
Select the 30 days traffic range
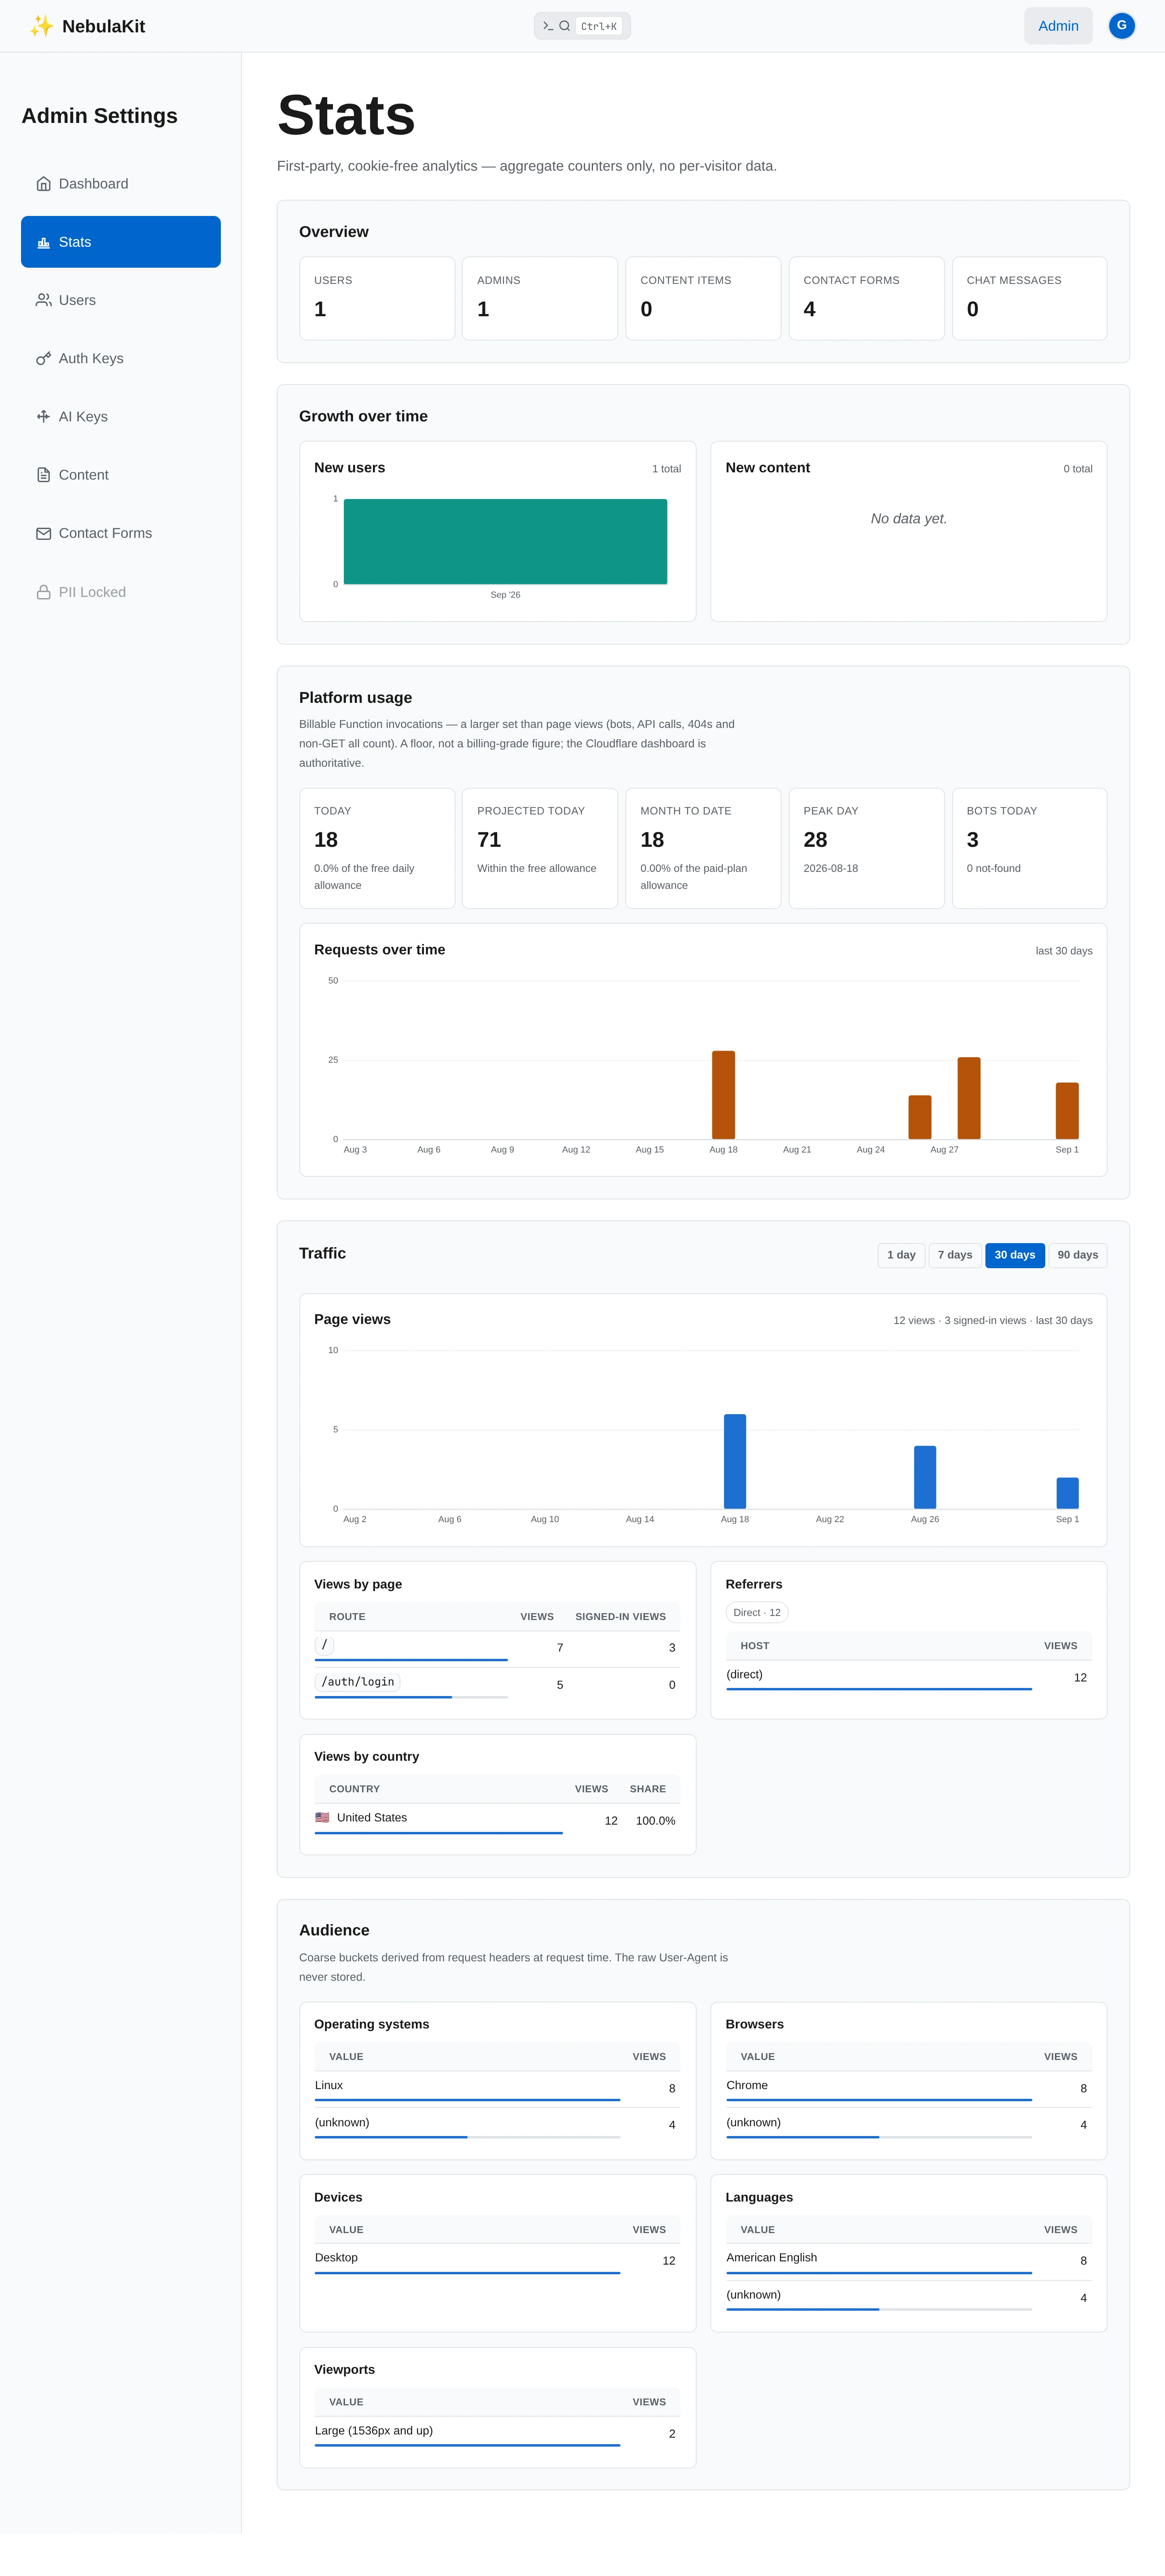(1014, 1255)
